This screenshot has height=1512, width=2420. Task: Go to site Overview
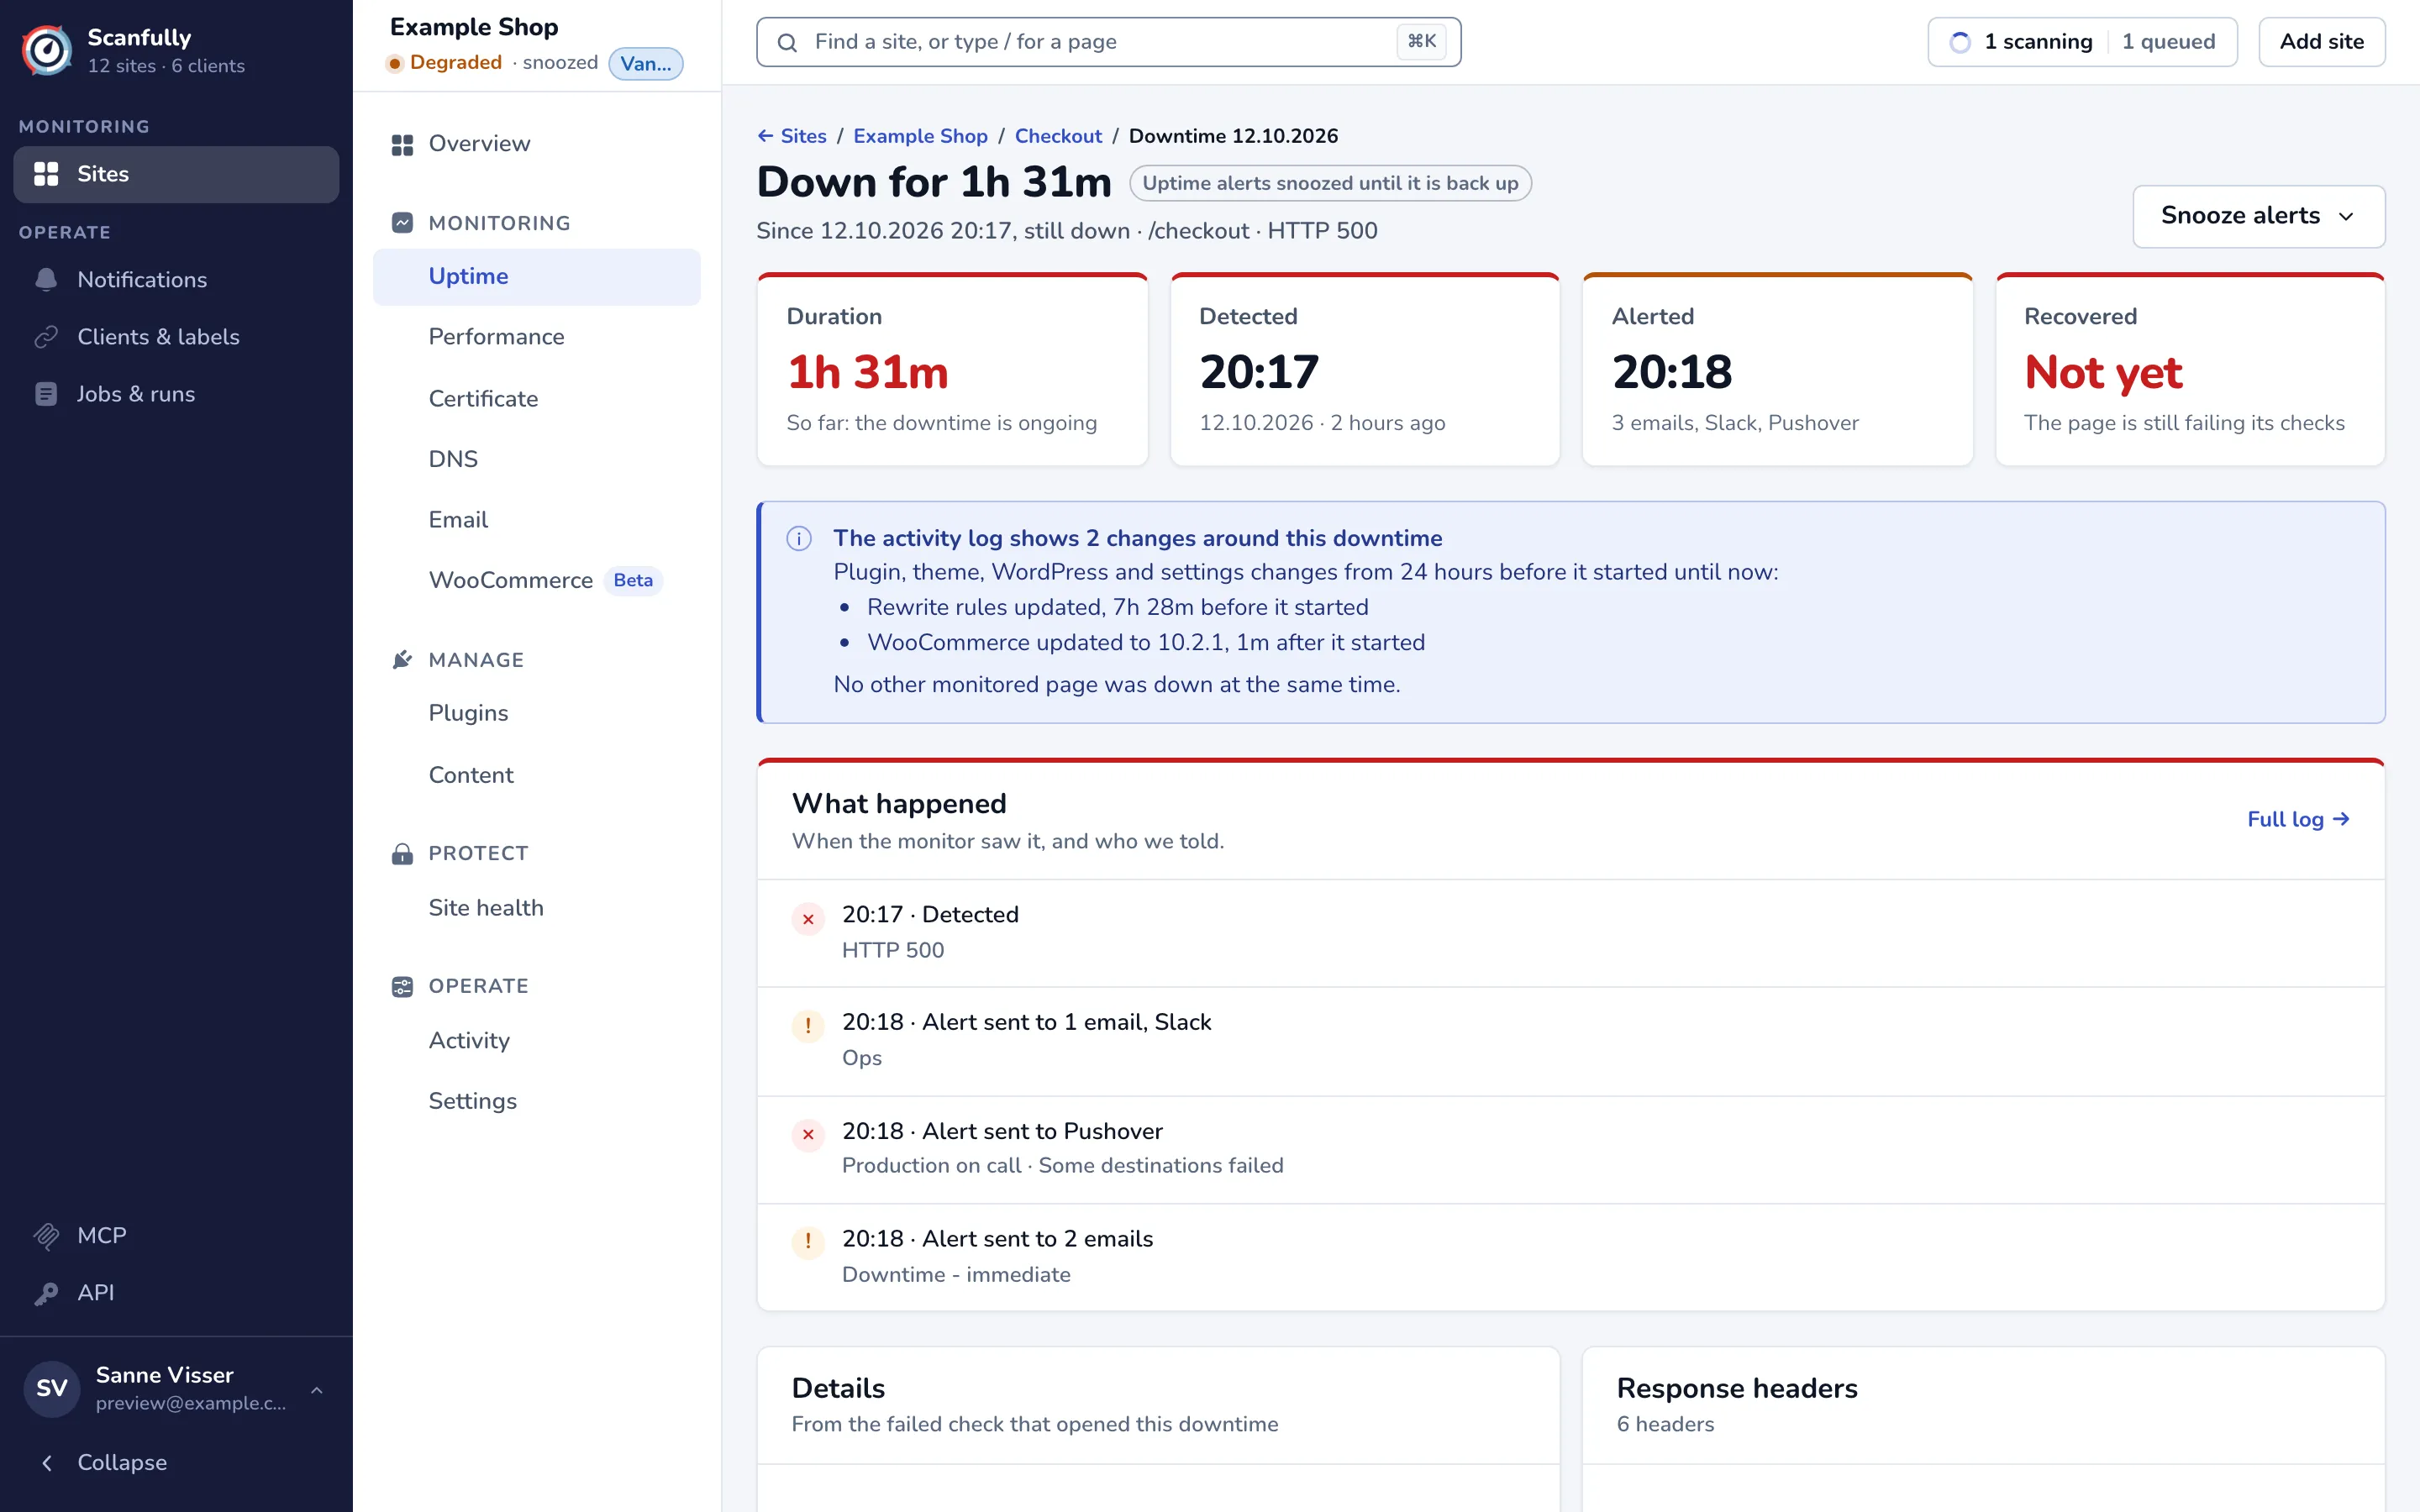[537, 144]
